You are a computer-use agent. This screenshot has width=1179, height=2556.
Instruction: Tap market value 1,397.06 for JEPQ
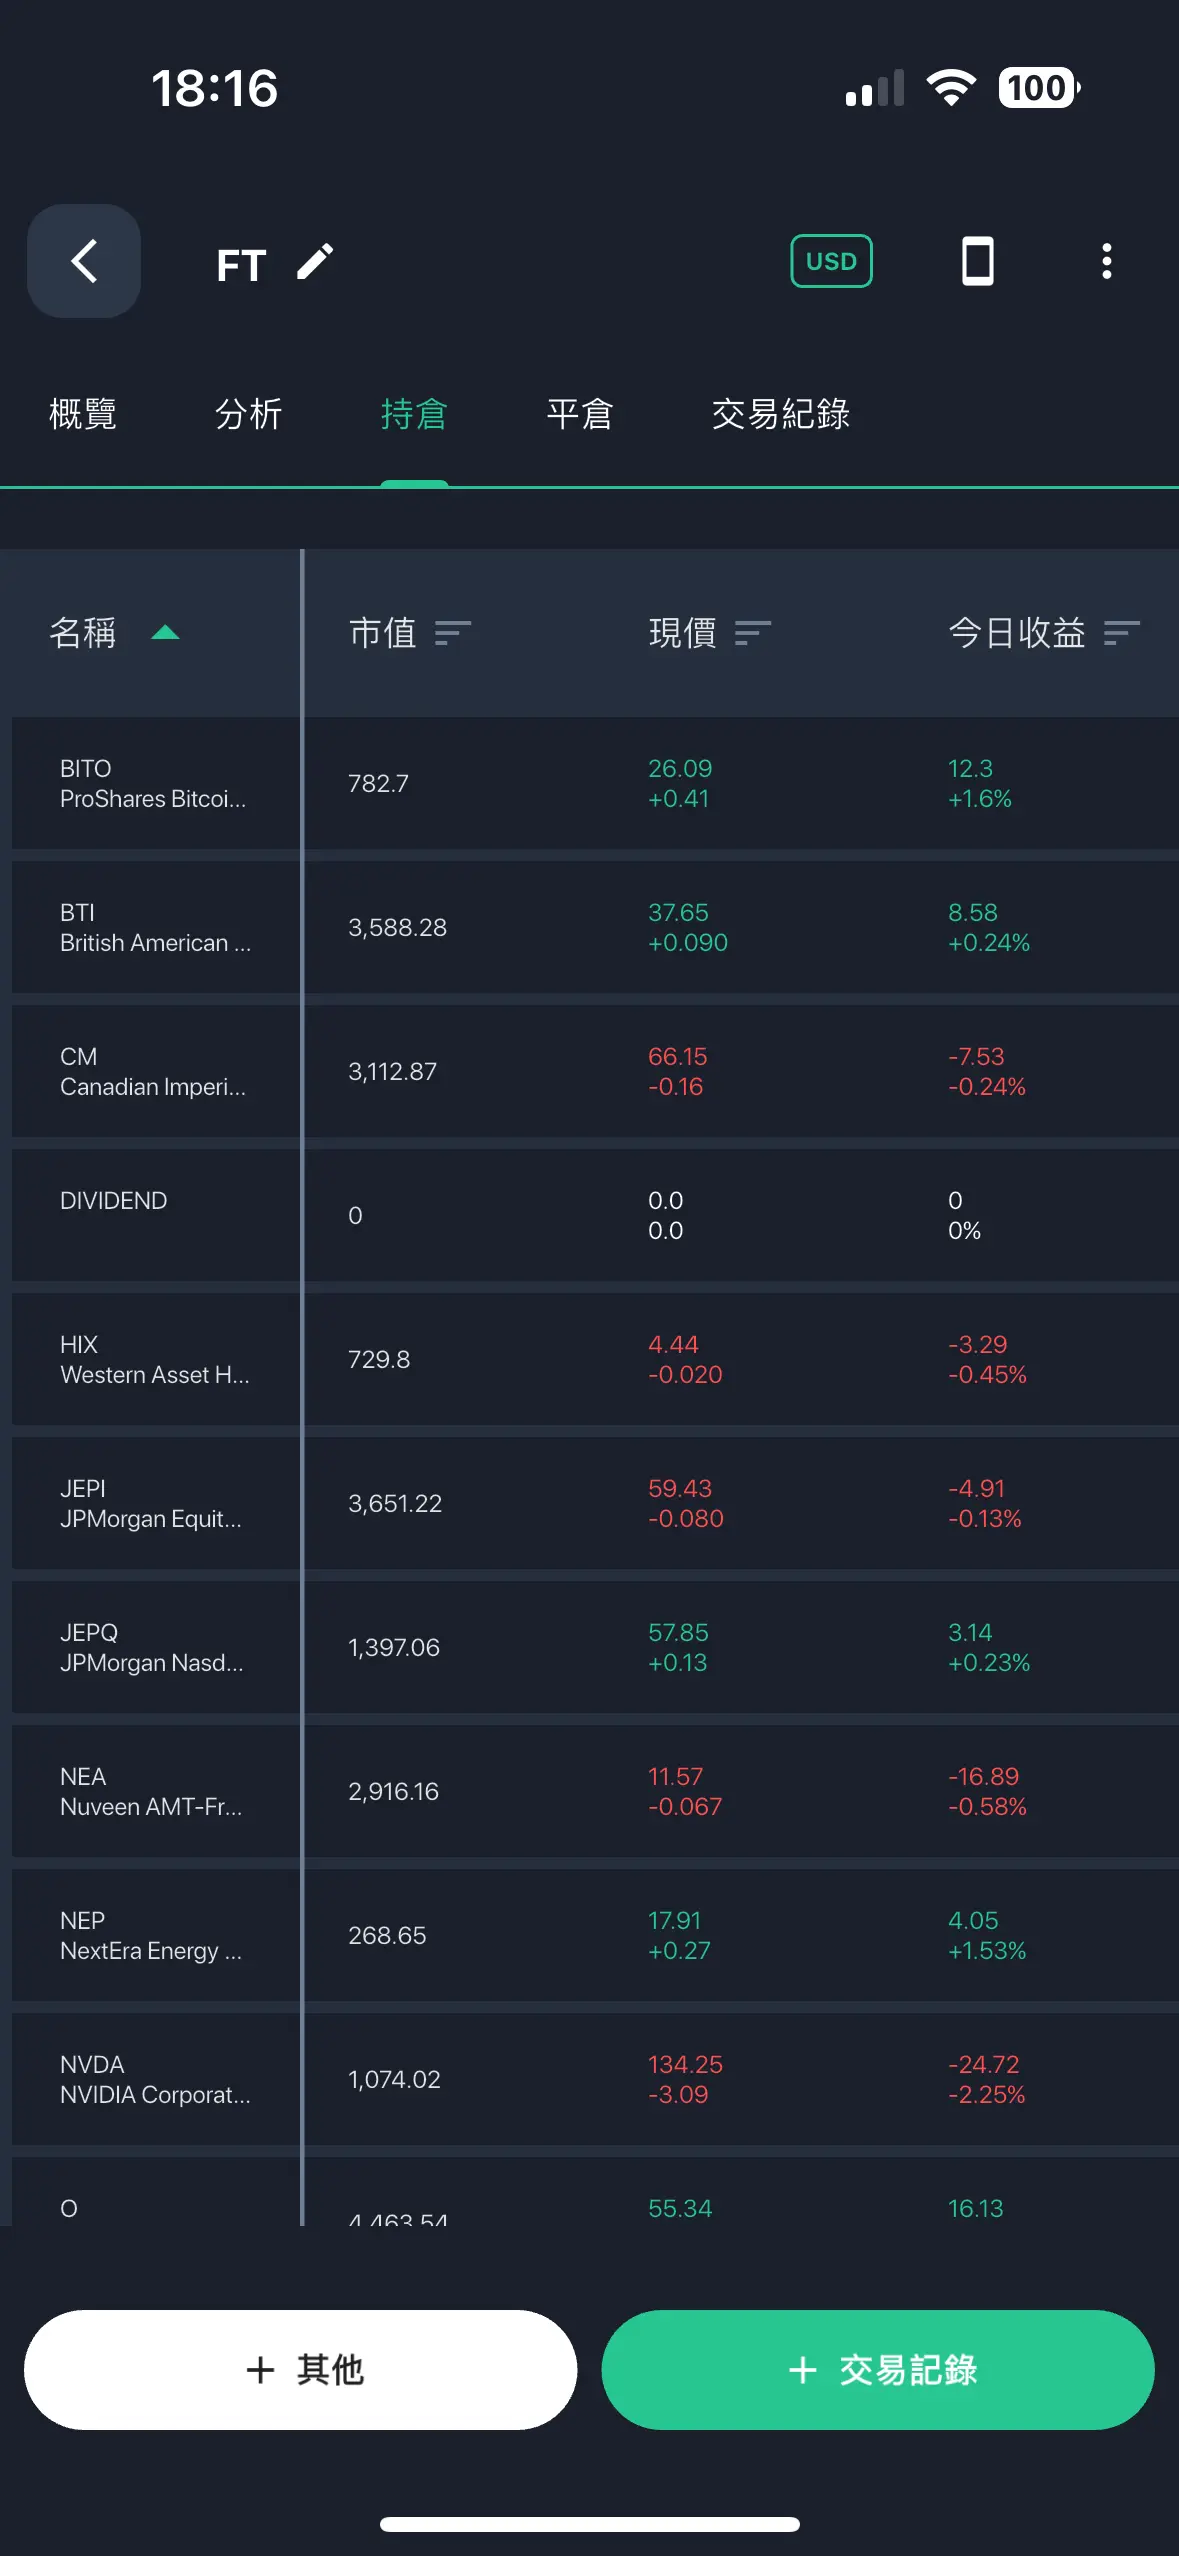coord(393,1647)
